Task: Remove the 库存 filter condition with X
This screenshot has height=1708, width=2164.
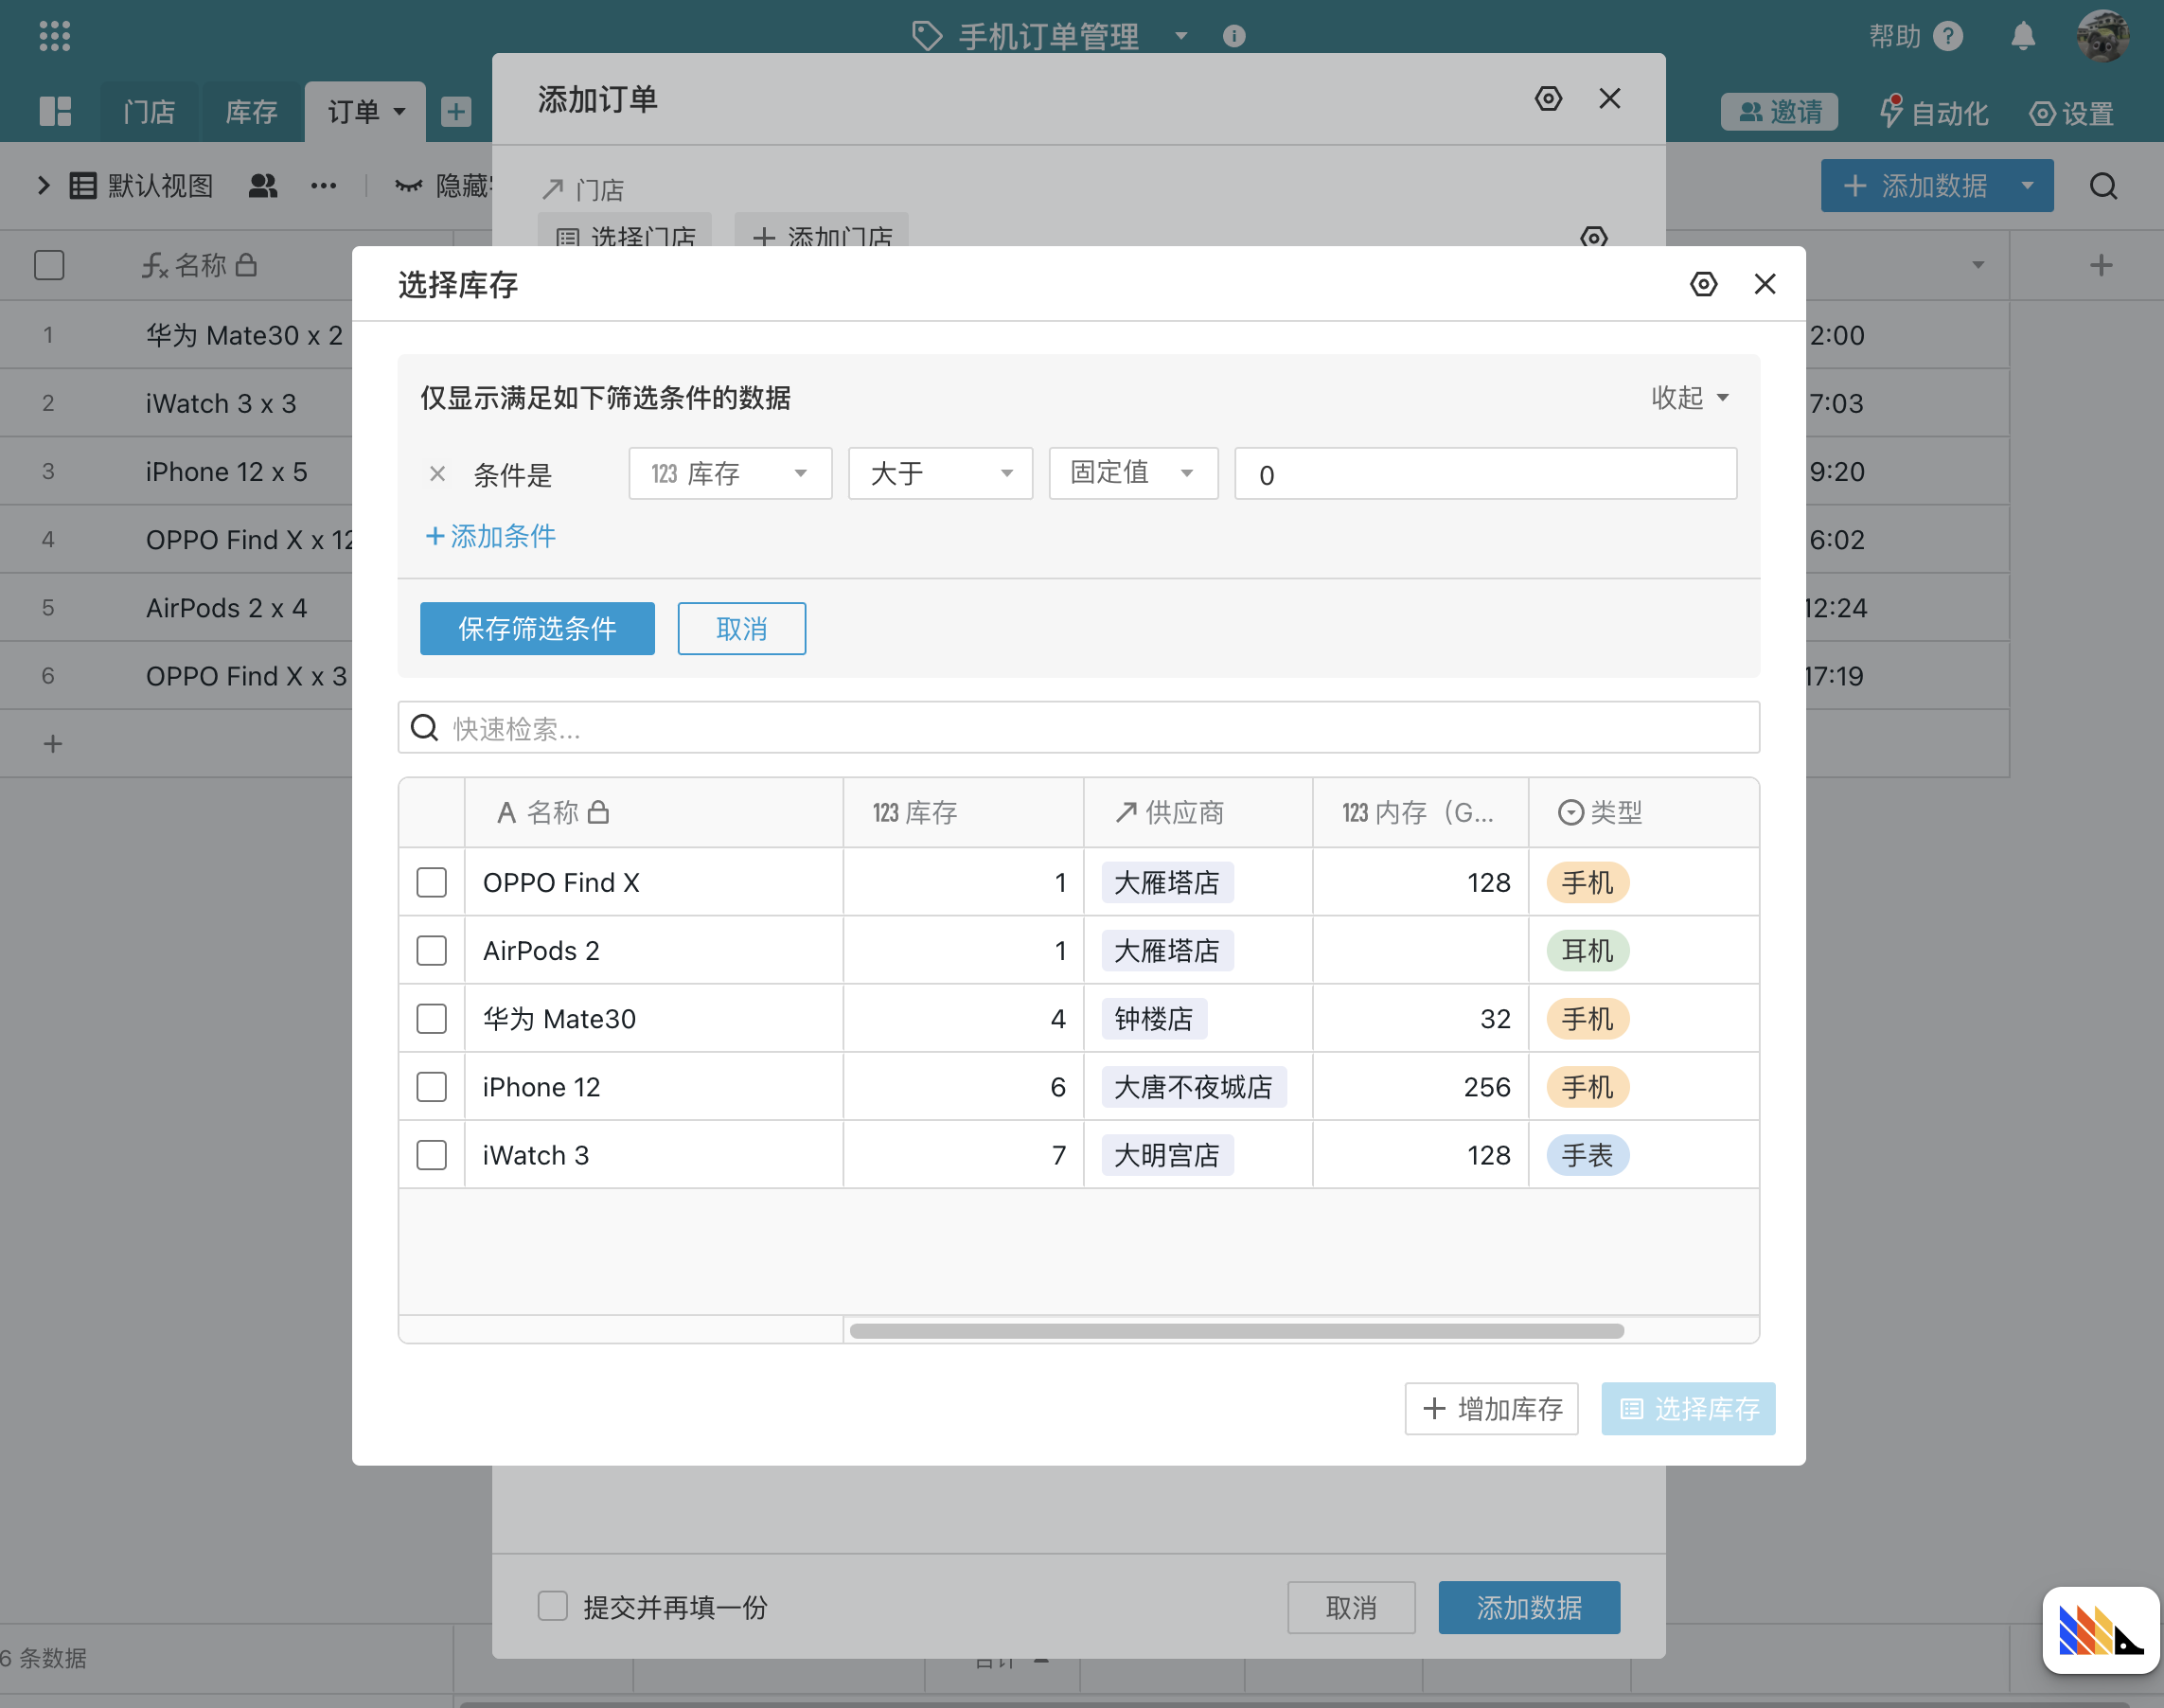Action: [x=437, y=474]
